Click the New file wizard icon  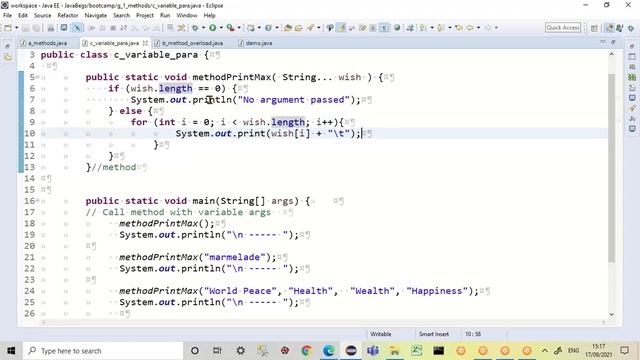(8, 28)
